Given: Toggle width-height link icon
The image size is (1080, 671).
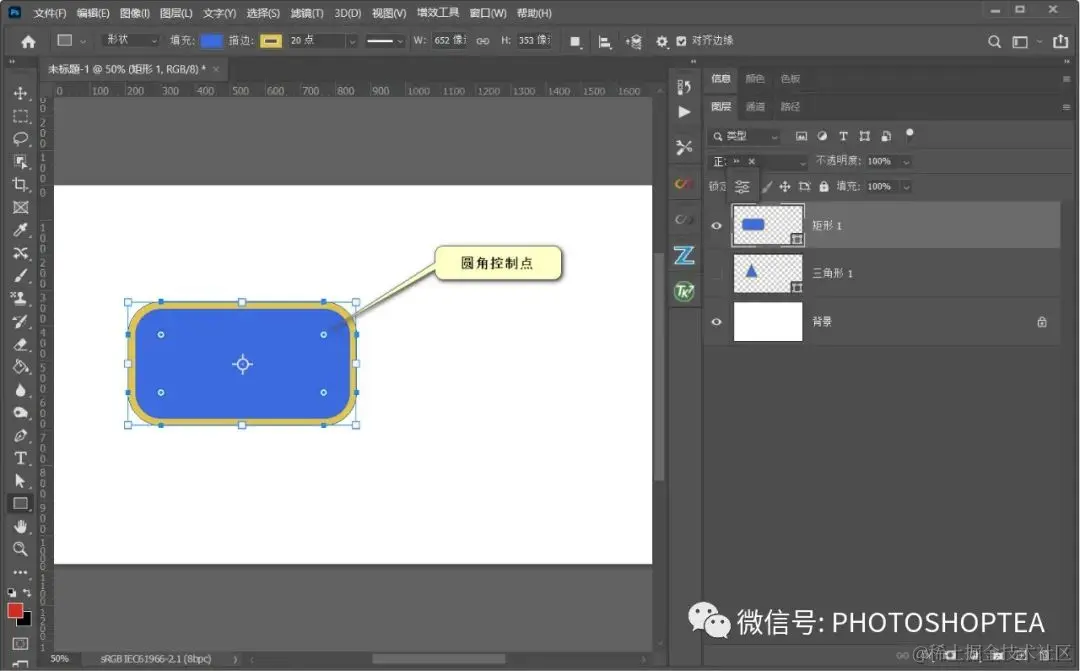Looking at the screenshot, I should 483,41.
